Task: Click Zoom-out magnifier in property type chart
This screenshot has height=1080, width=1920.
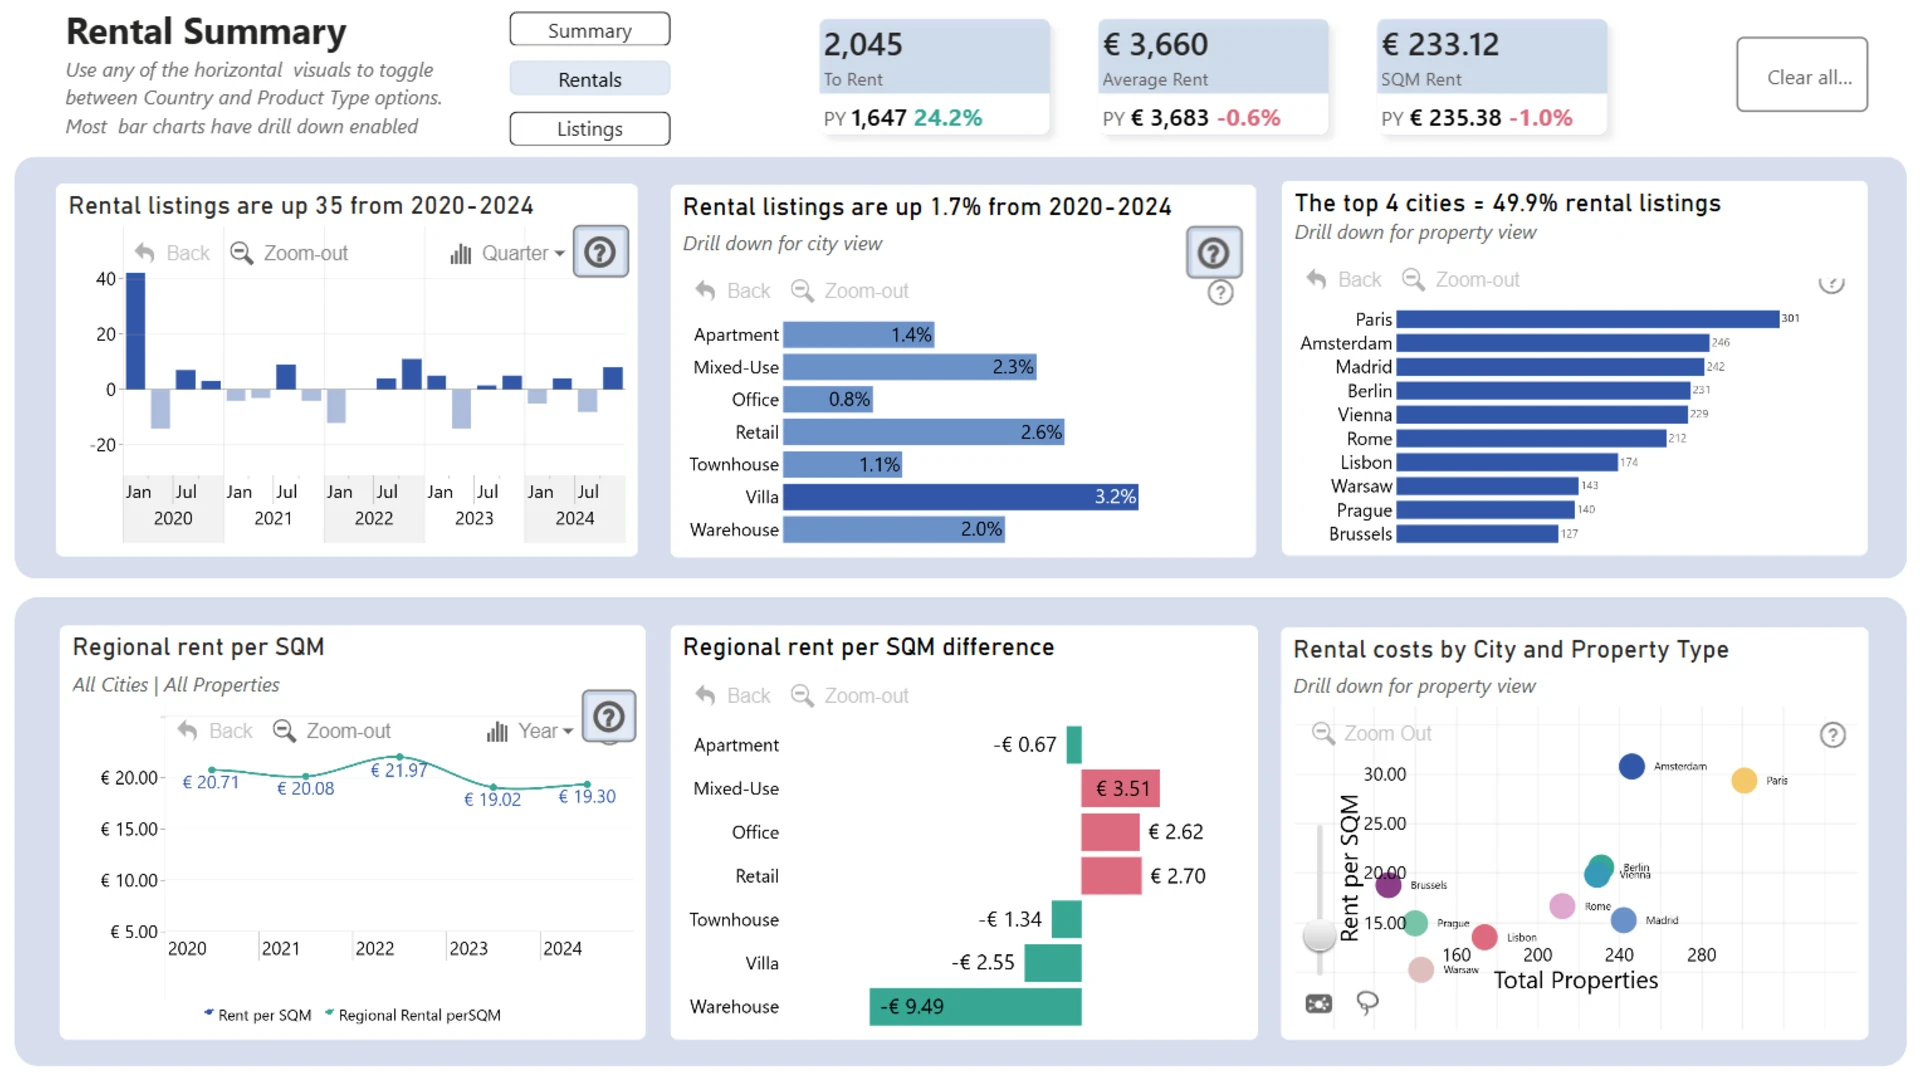Action: pos(802,291)
